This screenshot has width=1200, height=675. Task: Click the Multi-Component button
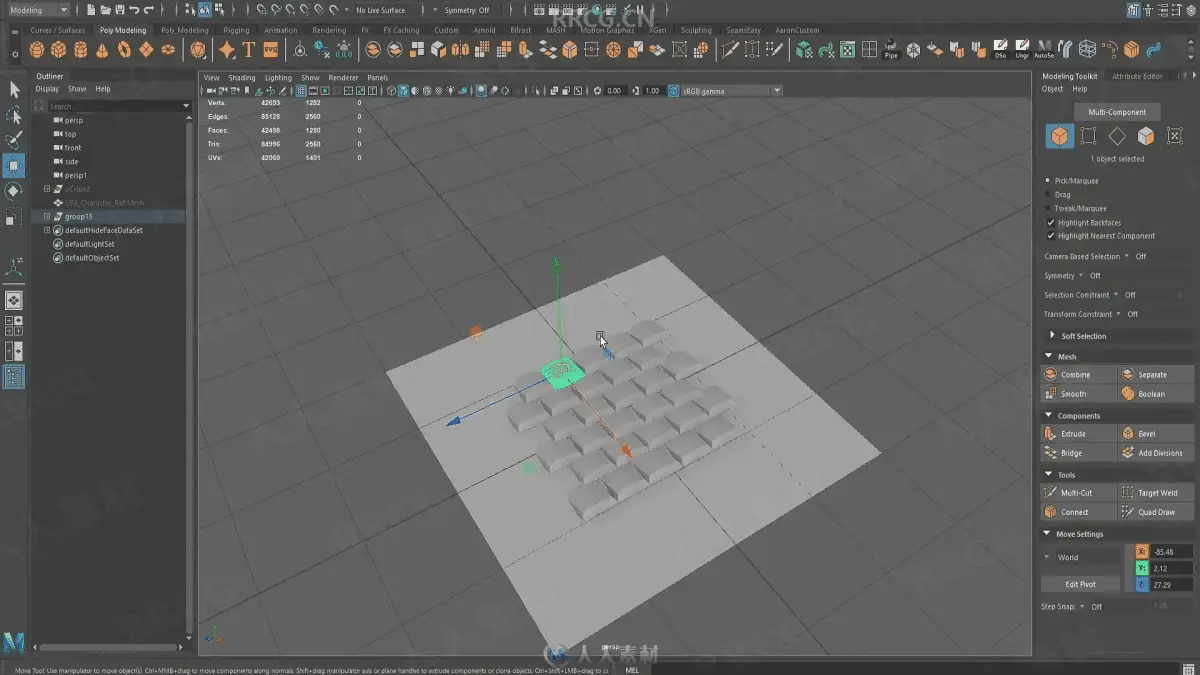coord(1117,112)
